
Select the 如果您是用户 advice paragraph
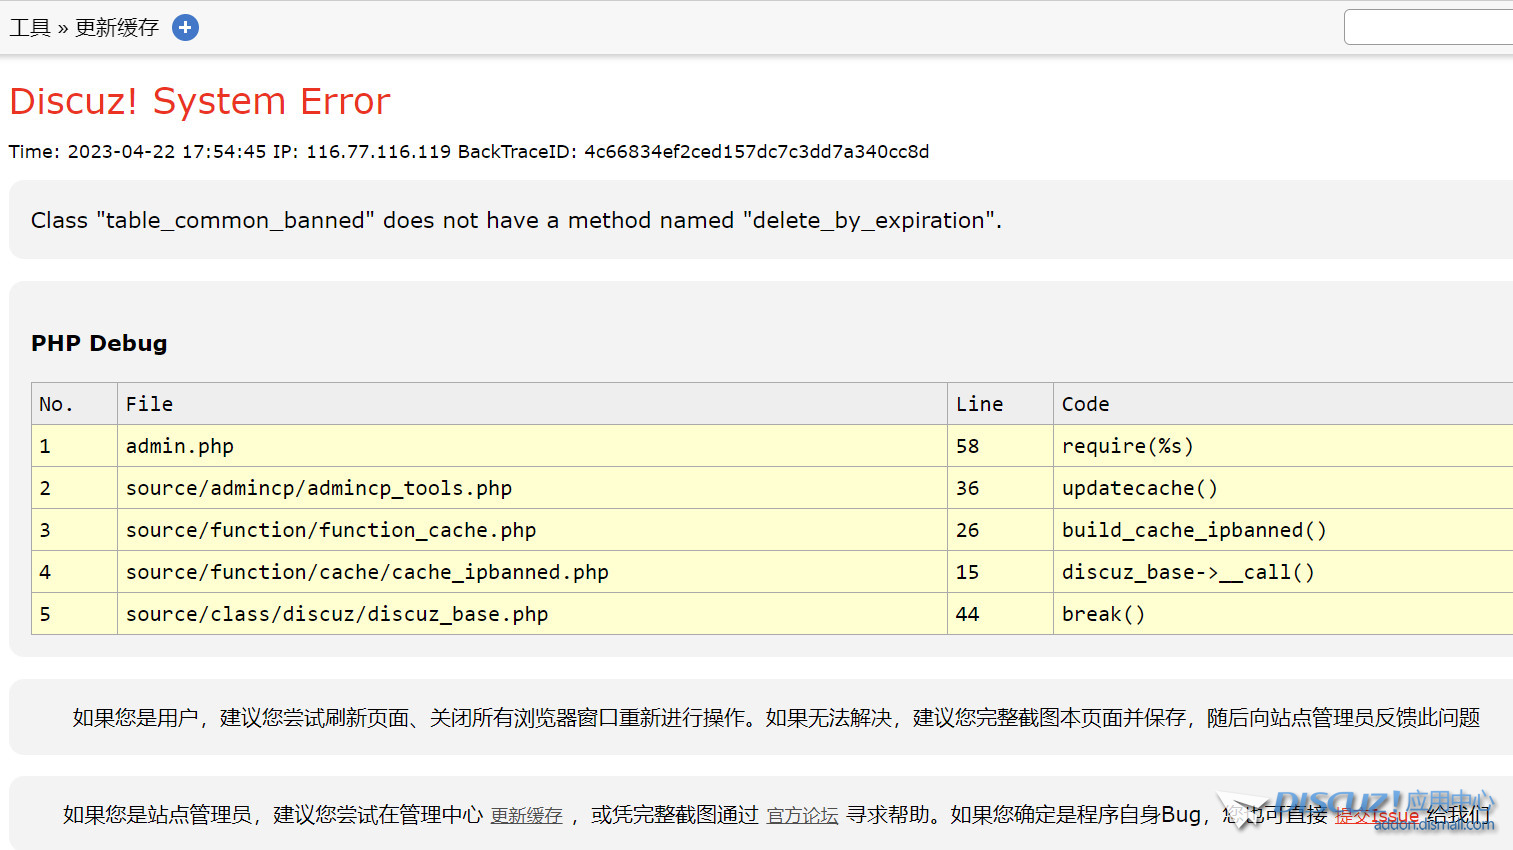click(776, 718)
